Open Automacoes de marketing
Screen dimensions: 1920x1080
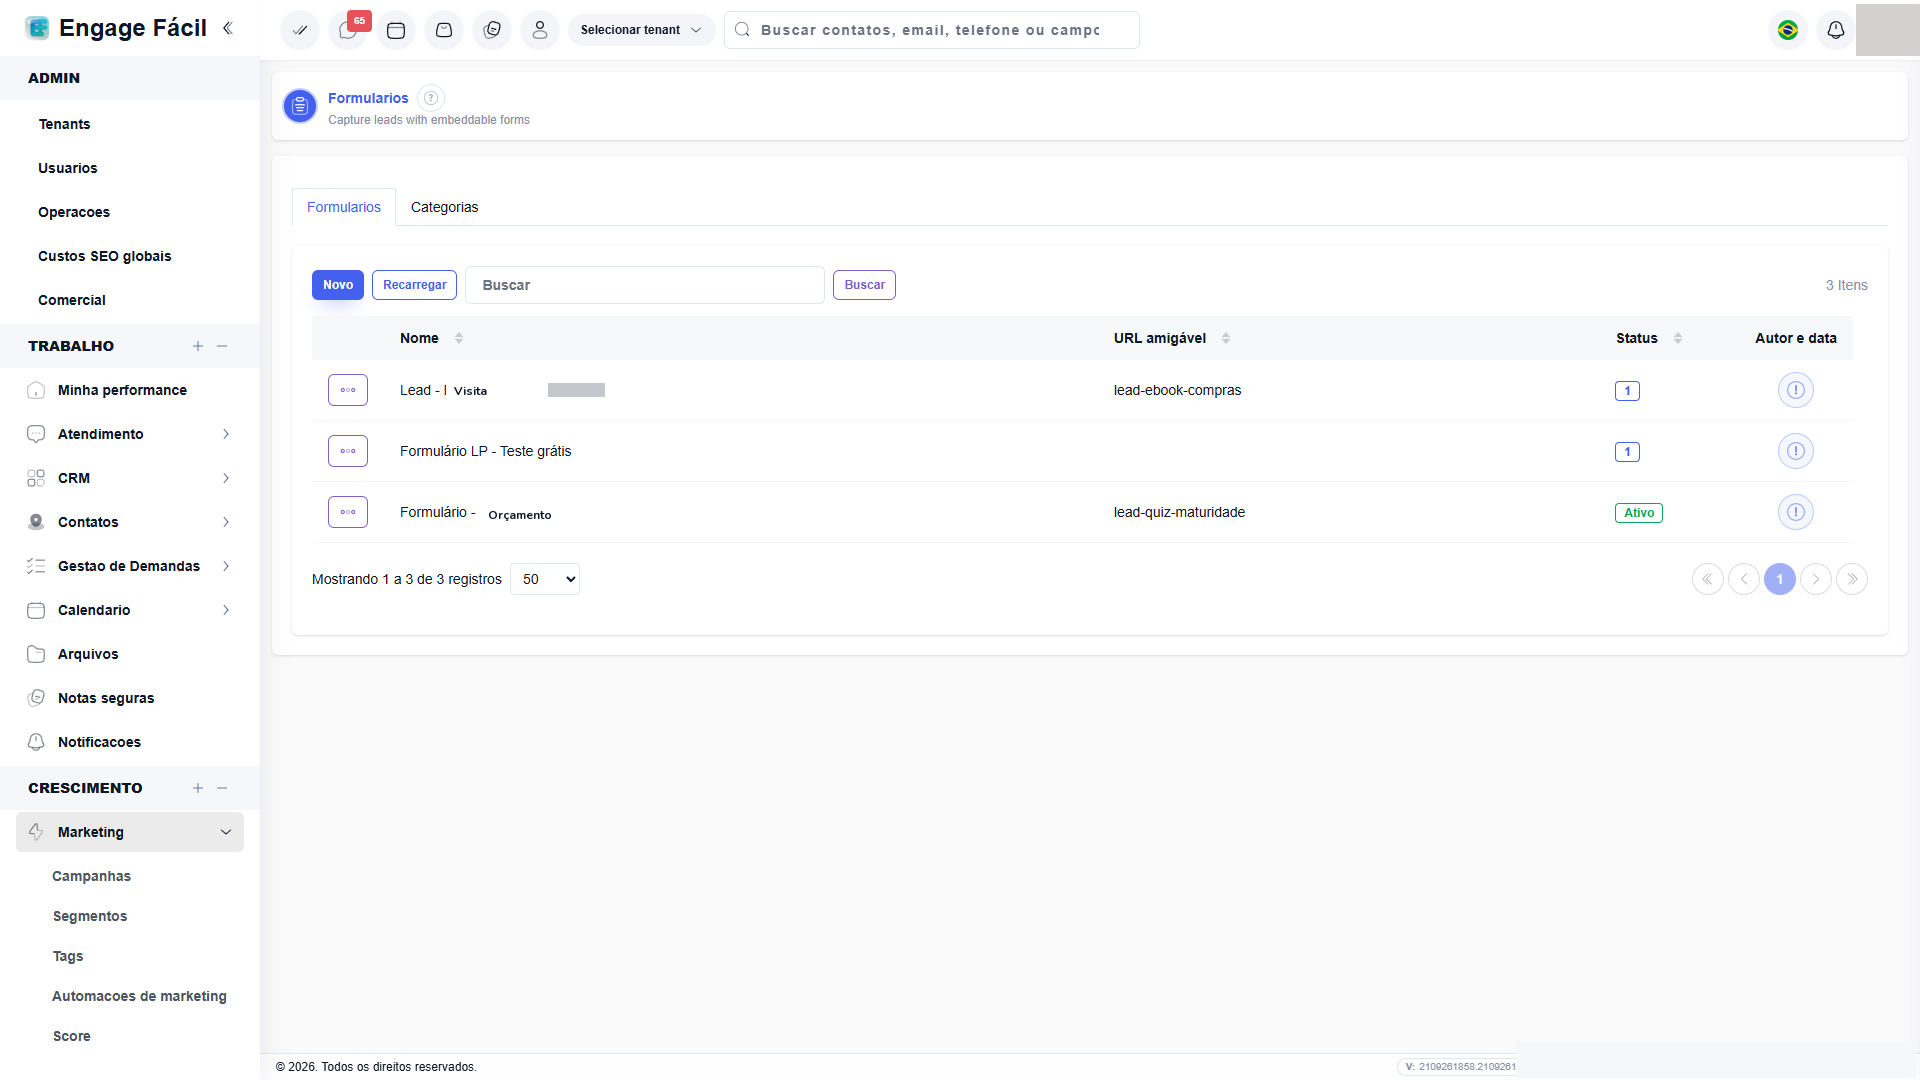[139, 996]
